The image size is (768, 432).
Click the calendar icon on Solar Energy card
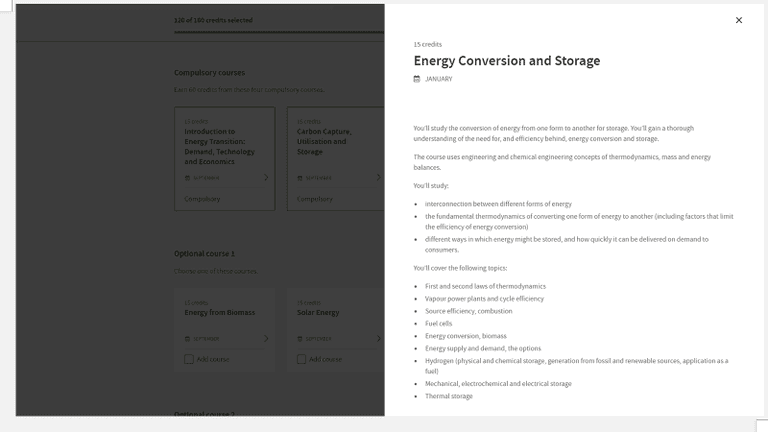click(x=299, y=339)
